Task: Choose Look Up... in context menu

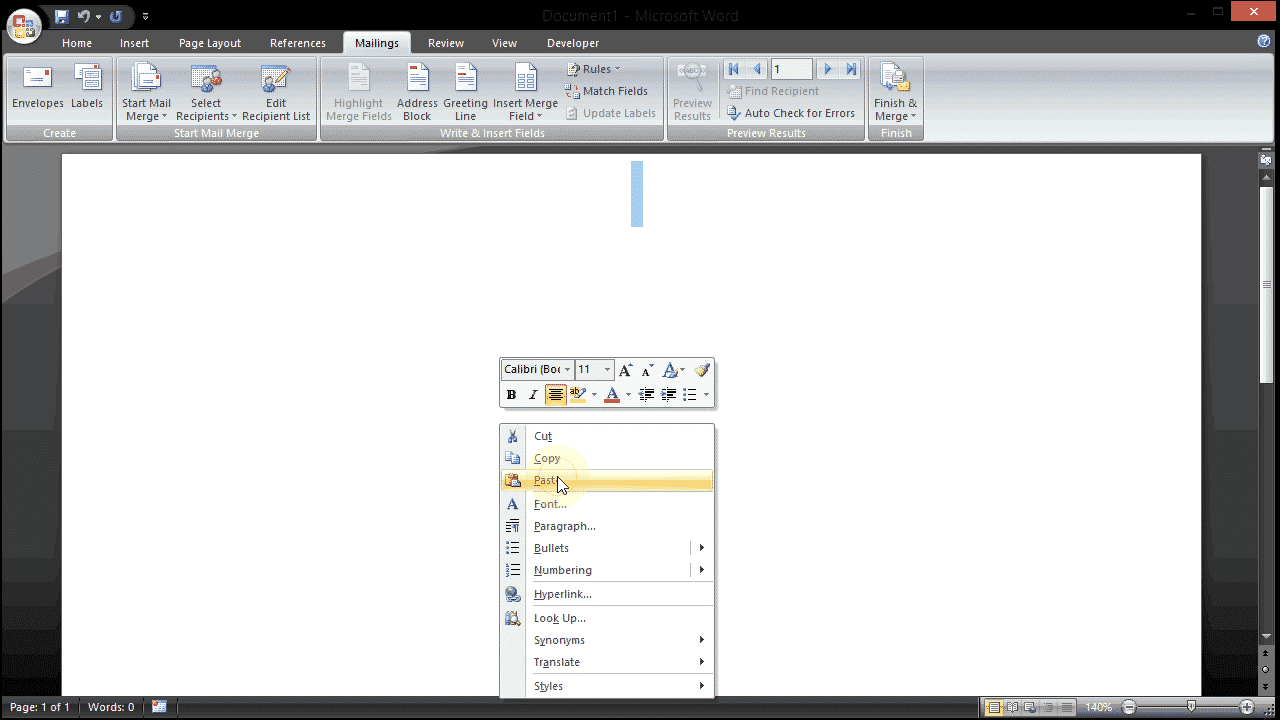Action: [x=607, y=618]
